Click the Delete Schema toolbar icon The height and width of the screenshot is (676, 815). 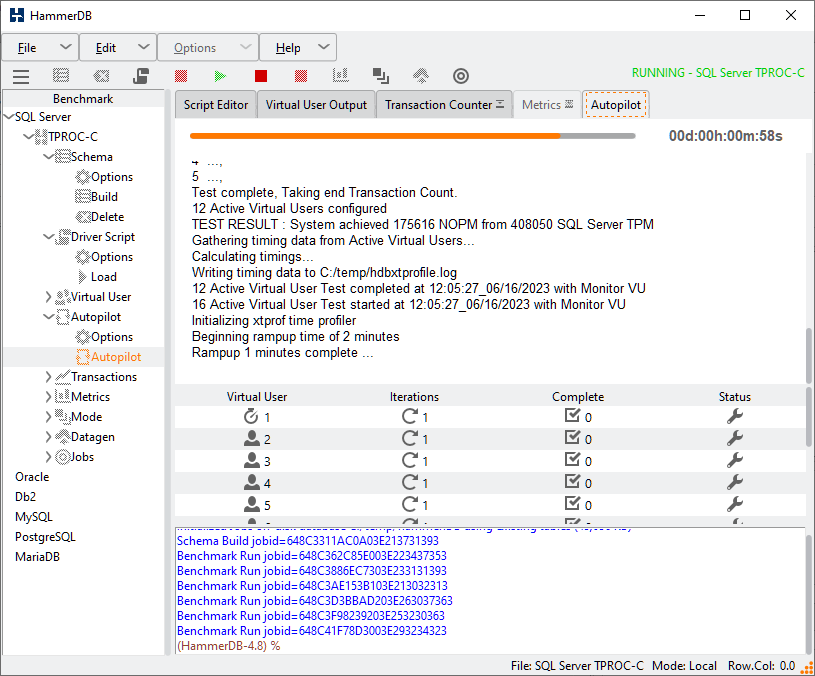(101, 76)
